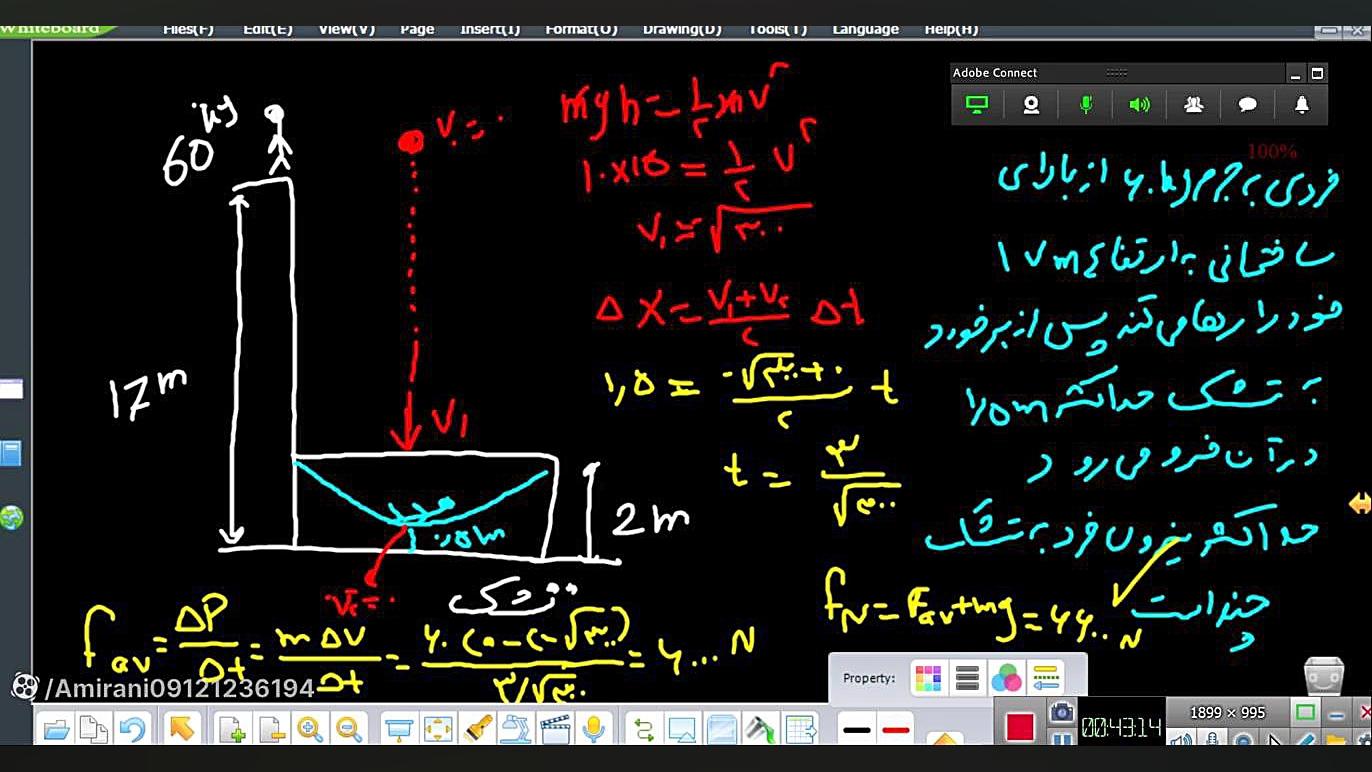Open the color grid palette property

coord(929,678)
